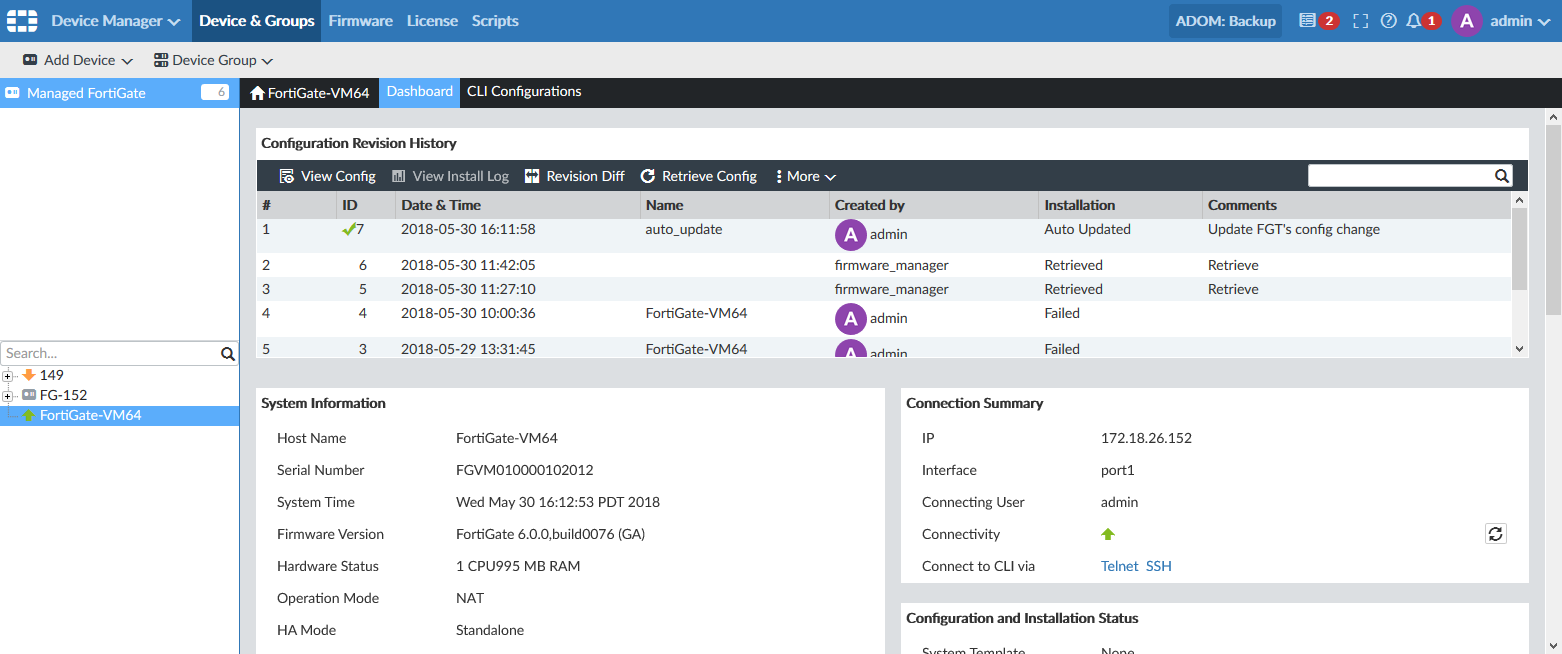Click the revision search magnifier icon
This screenshot has width=1562, height=654.
(1501, 176)
